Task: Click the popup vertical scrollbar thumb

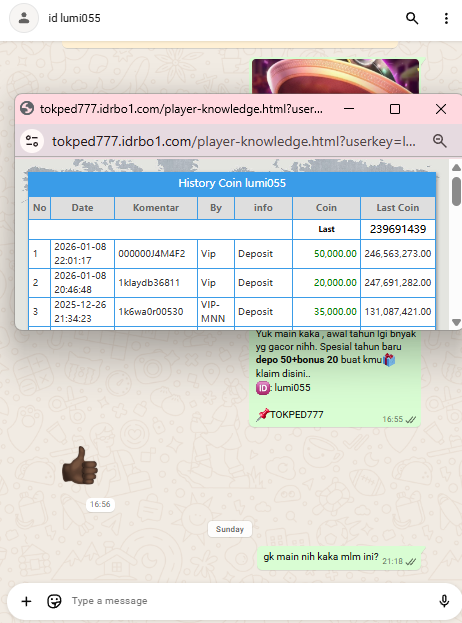Action: tap(456, 192)
